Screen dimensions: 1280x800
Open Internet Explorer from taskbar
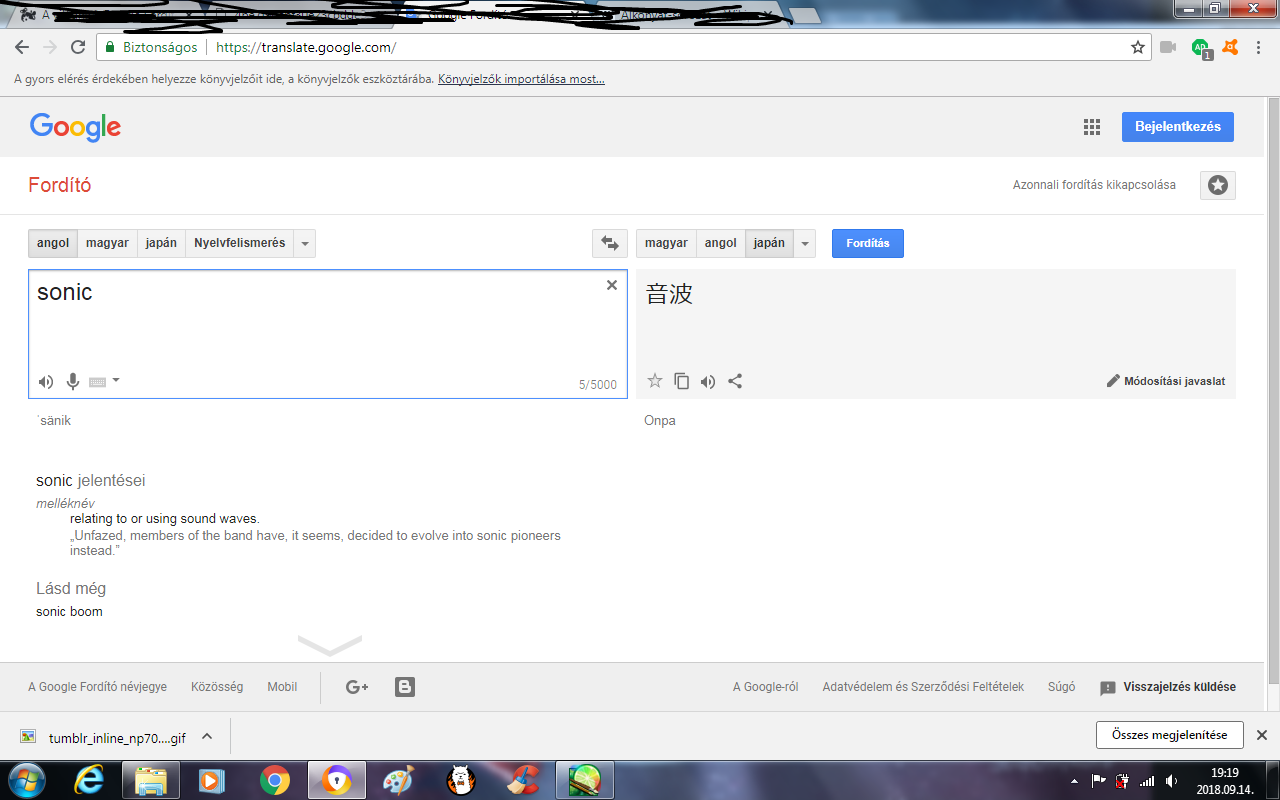tap(91, 780)
